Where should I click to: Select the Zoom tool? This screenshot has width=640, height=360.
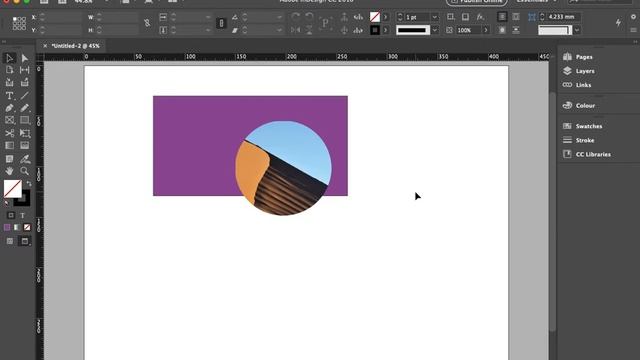(x=24, y=171)
